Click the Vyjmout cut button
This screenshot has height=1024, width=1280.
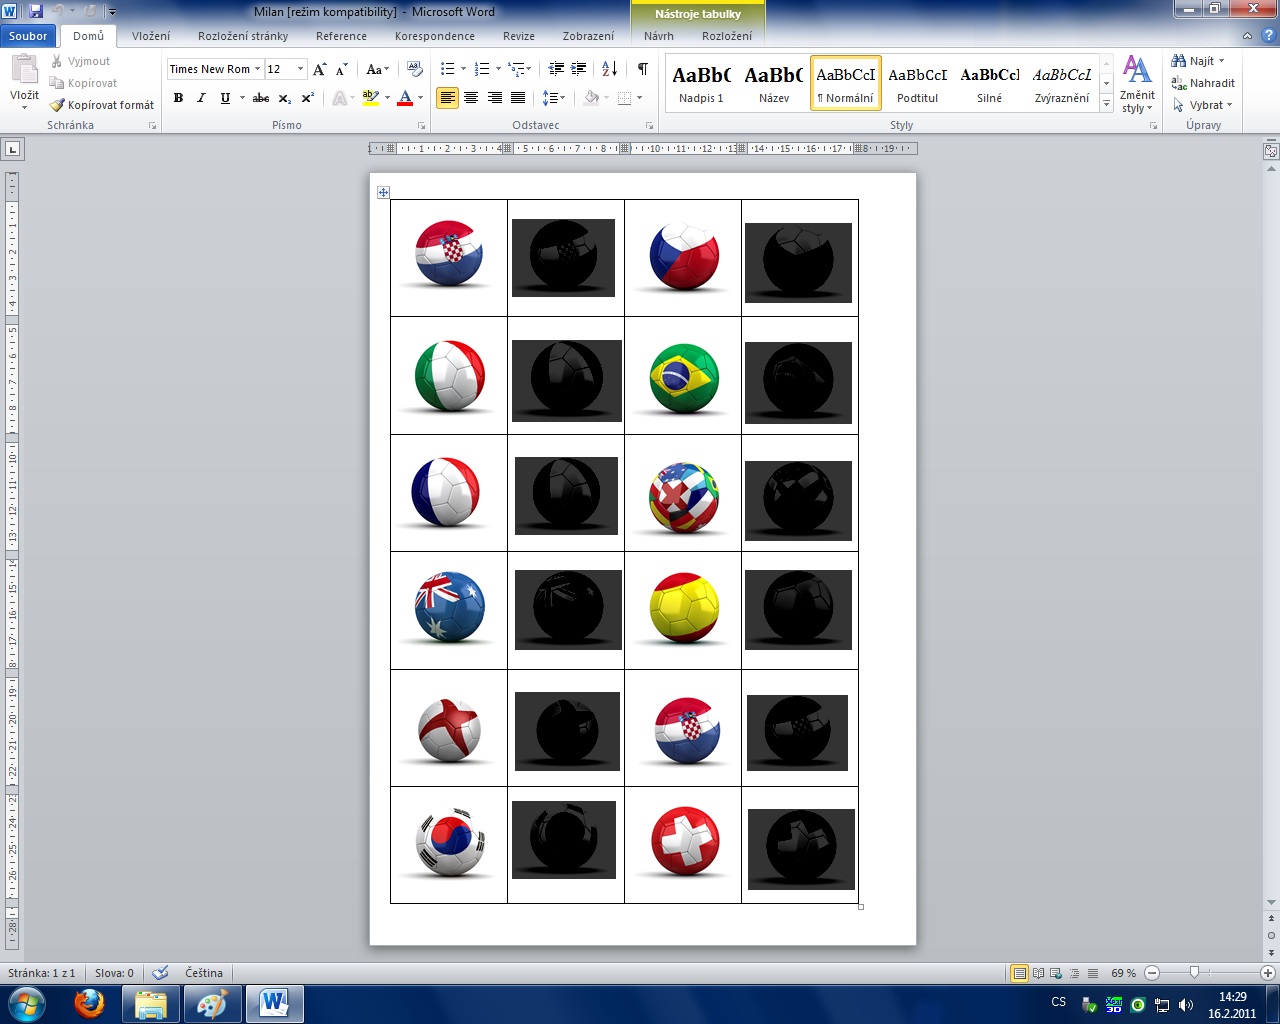tap(81, 61)
